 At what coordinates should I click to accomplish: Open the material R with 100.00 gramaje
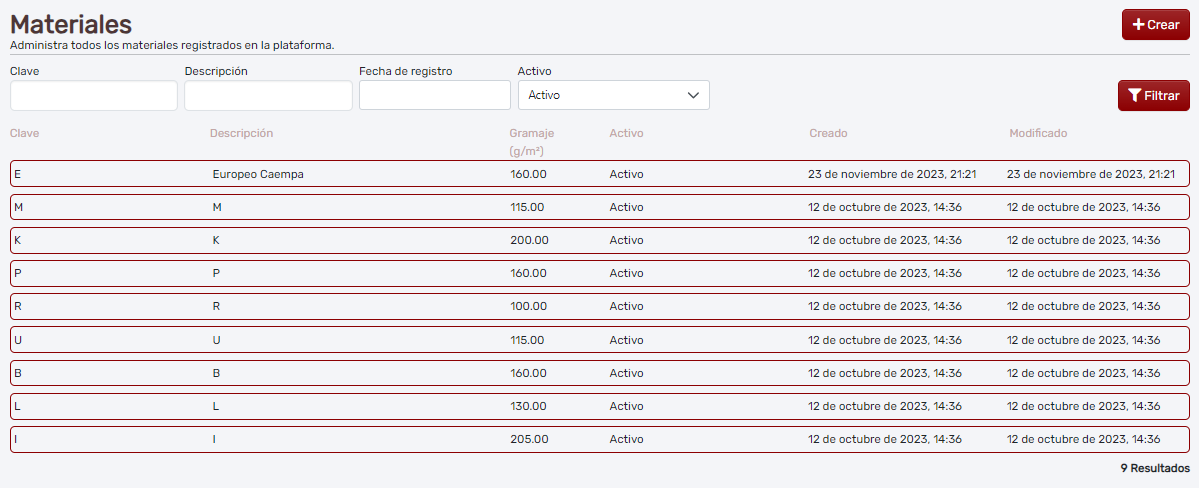click(x=600, y=306)
